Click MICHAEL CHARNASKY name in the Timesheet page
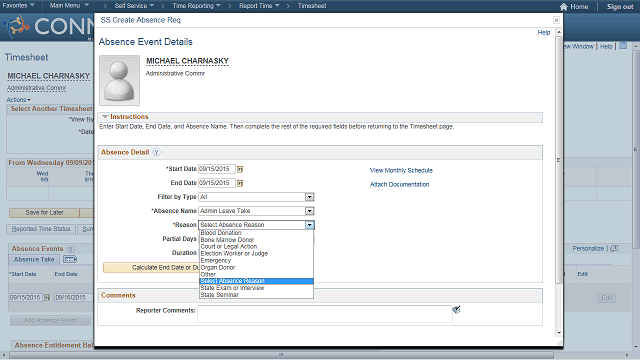Image resolution: width=640 pixels, height=360 pixels. coord(49,76)
